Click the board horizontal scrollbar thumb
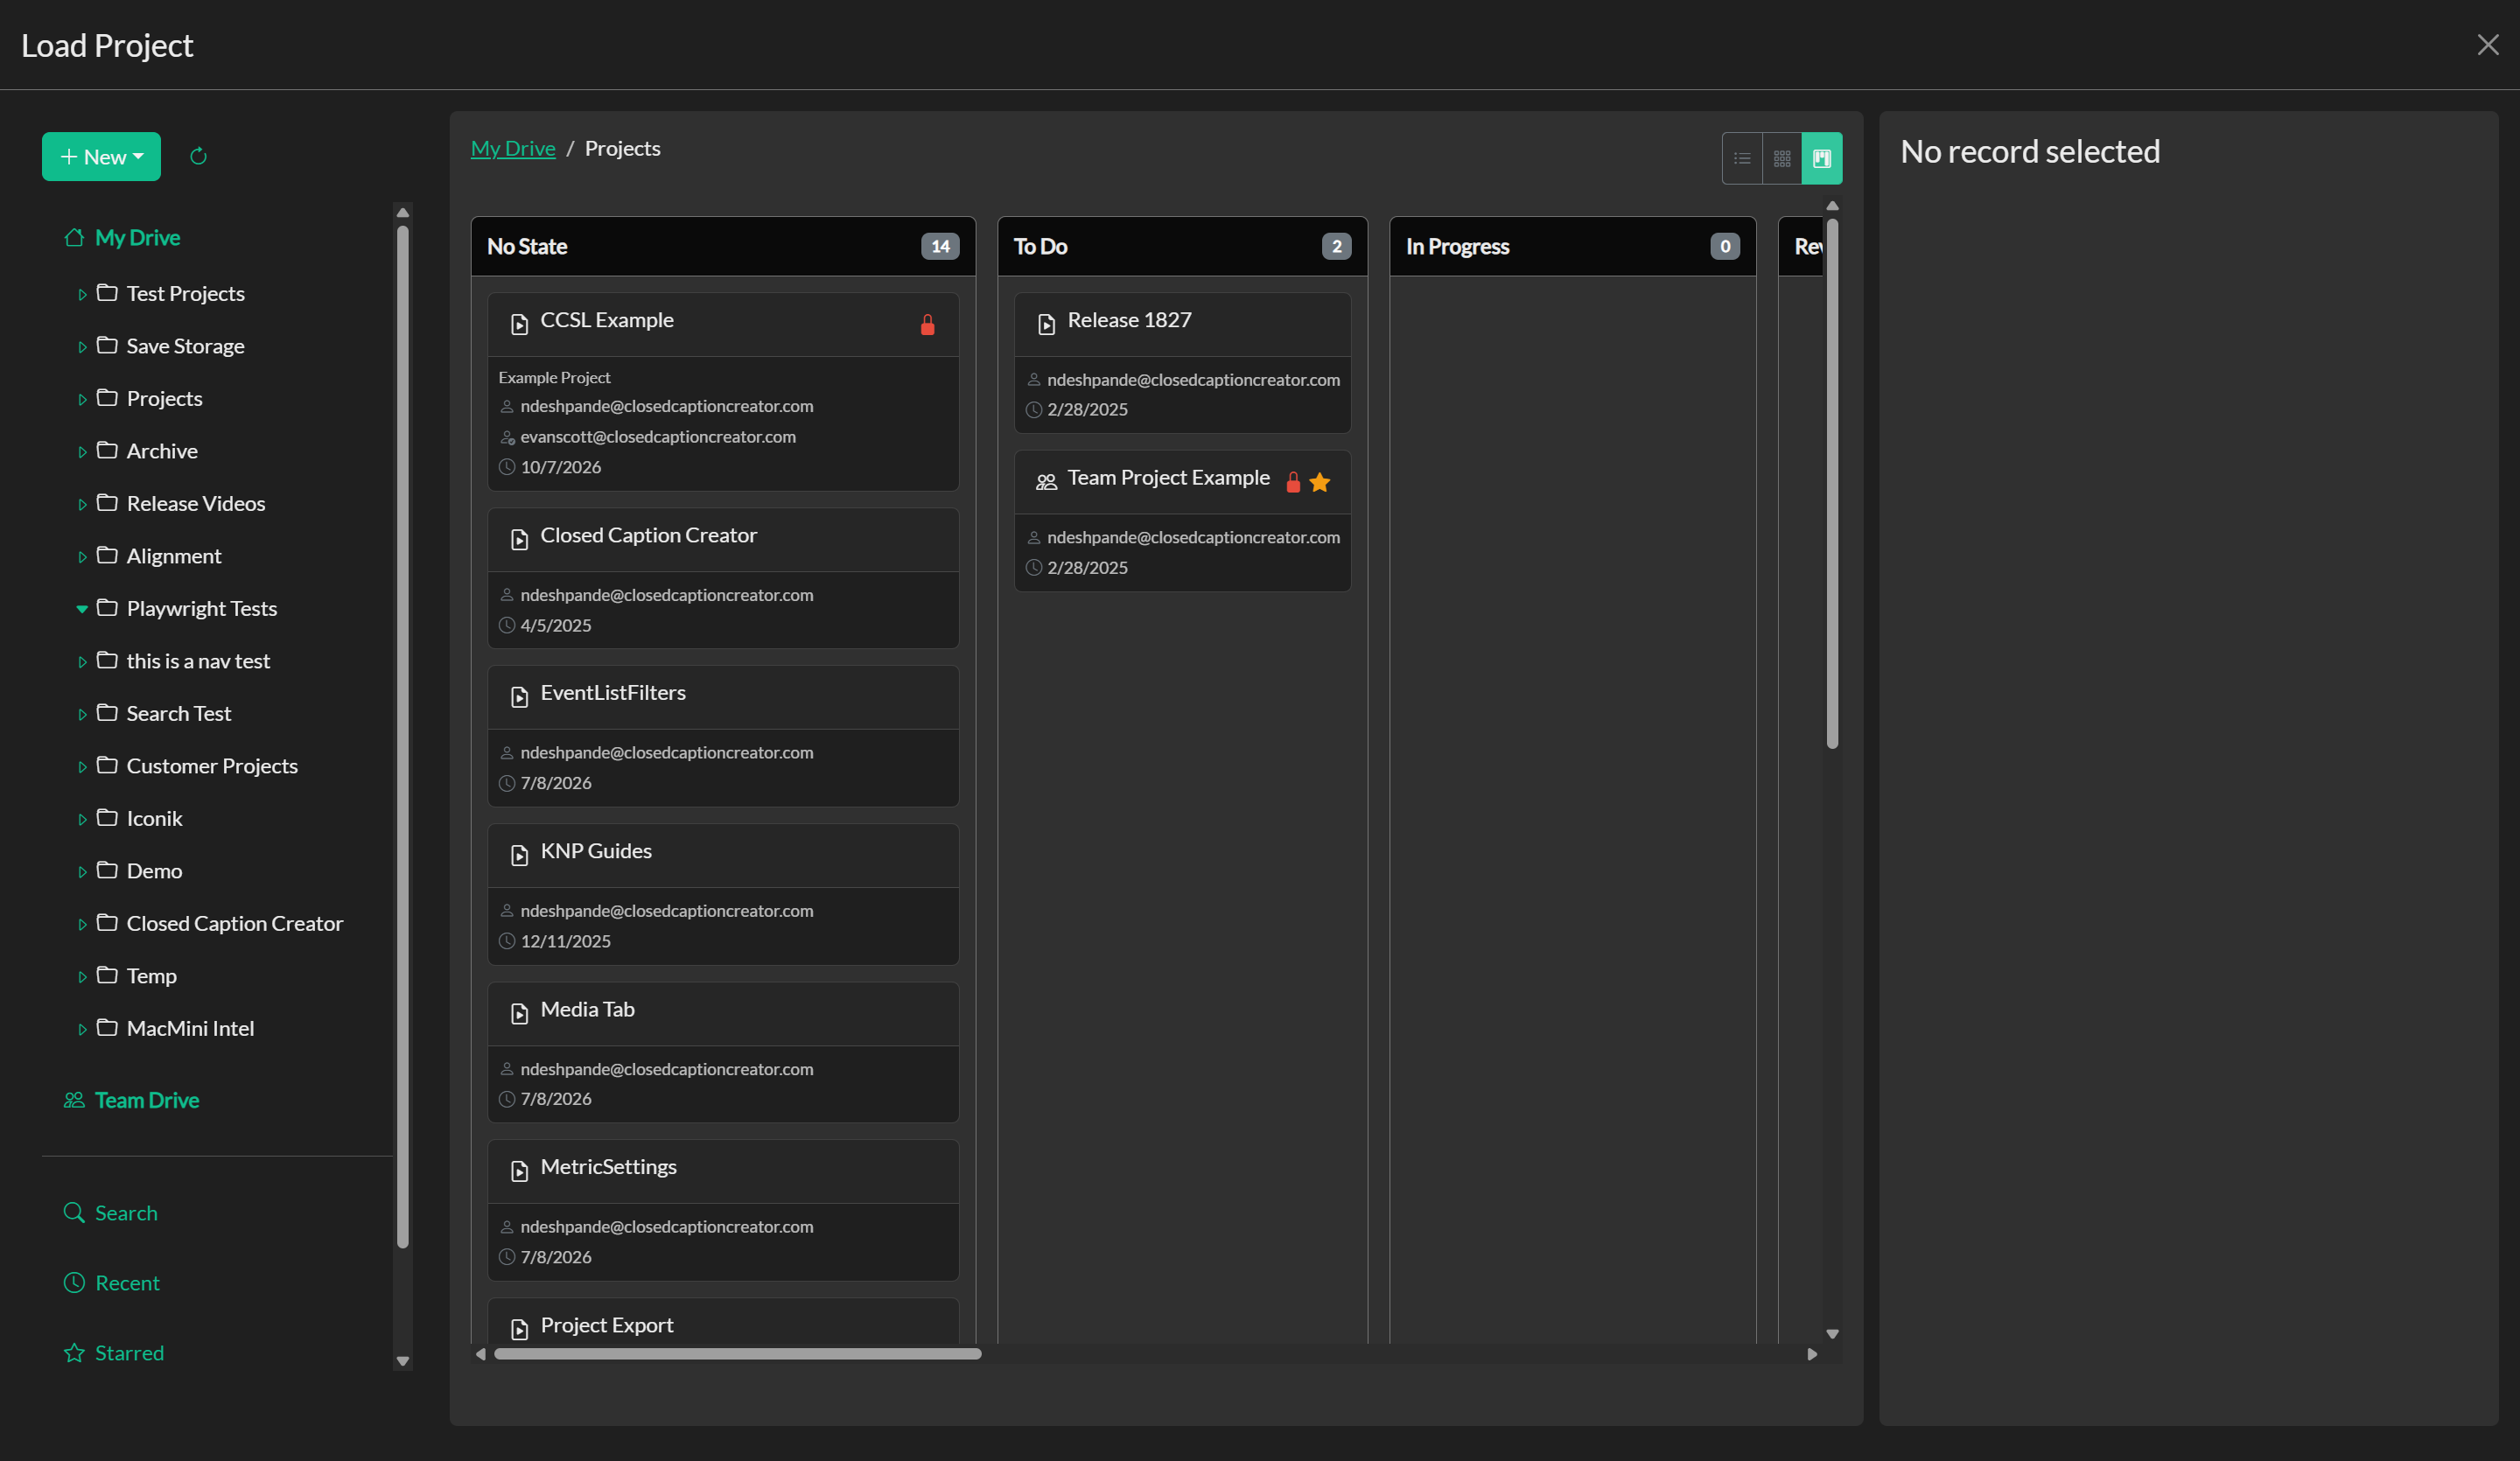Screen dimensions: 2520x1461 pyautogui.click(x=738, y=1354)
